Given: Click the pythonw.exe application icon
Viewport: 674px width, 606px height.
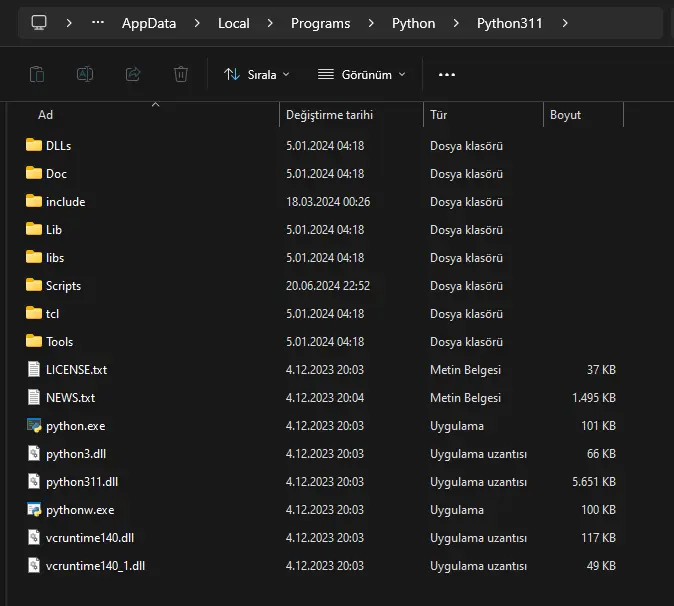Looking at the screenshot, I should (34, 509).
